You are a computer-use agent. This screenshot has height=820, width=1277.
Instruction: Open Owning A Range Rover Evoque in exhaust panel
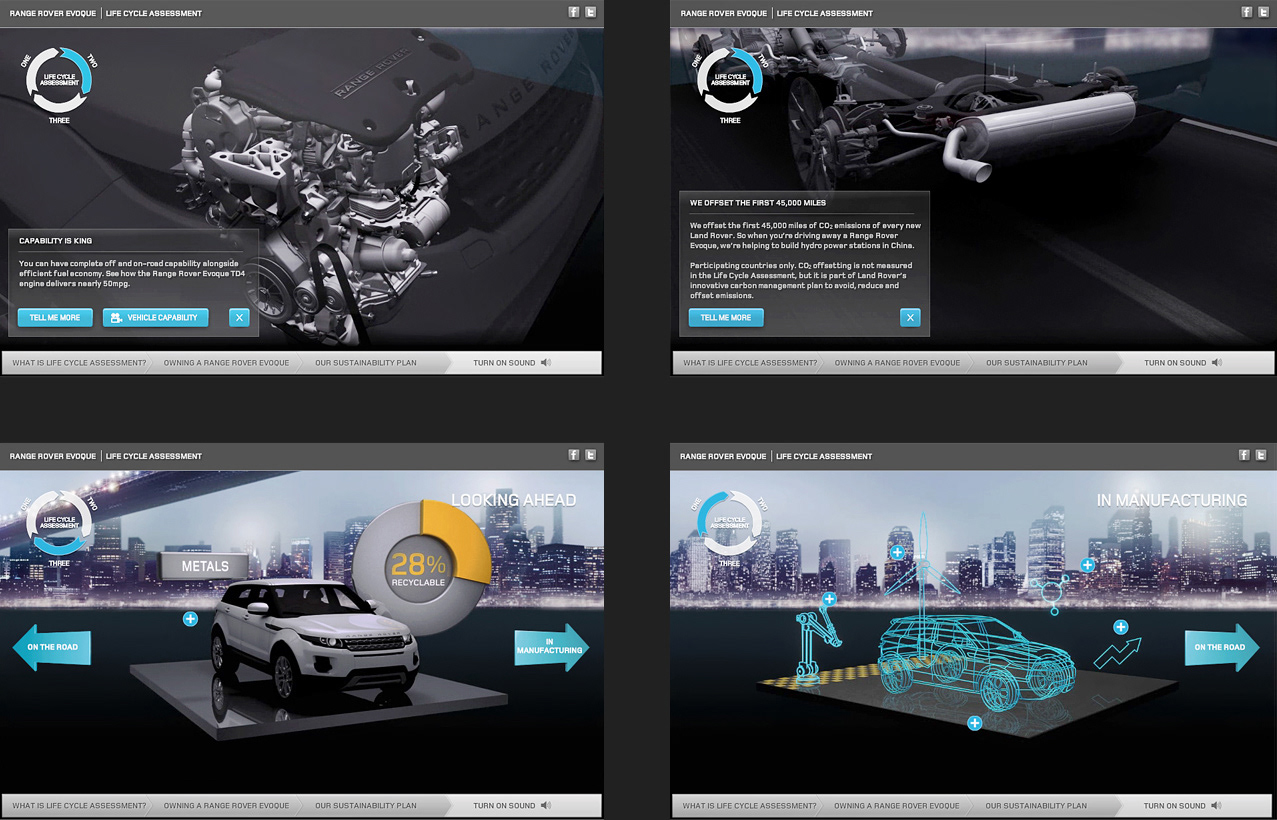pyautogui.click(x=898, y=363)
